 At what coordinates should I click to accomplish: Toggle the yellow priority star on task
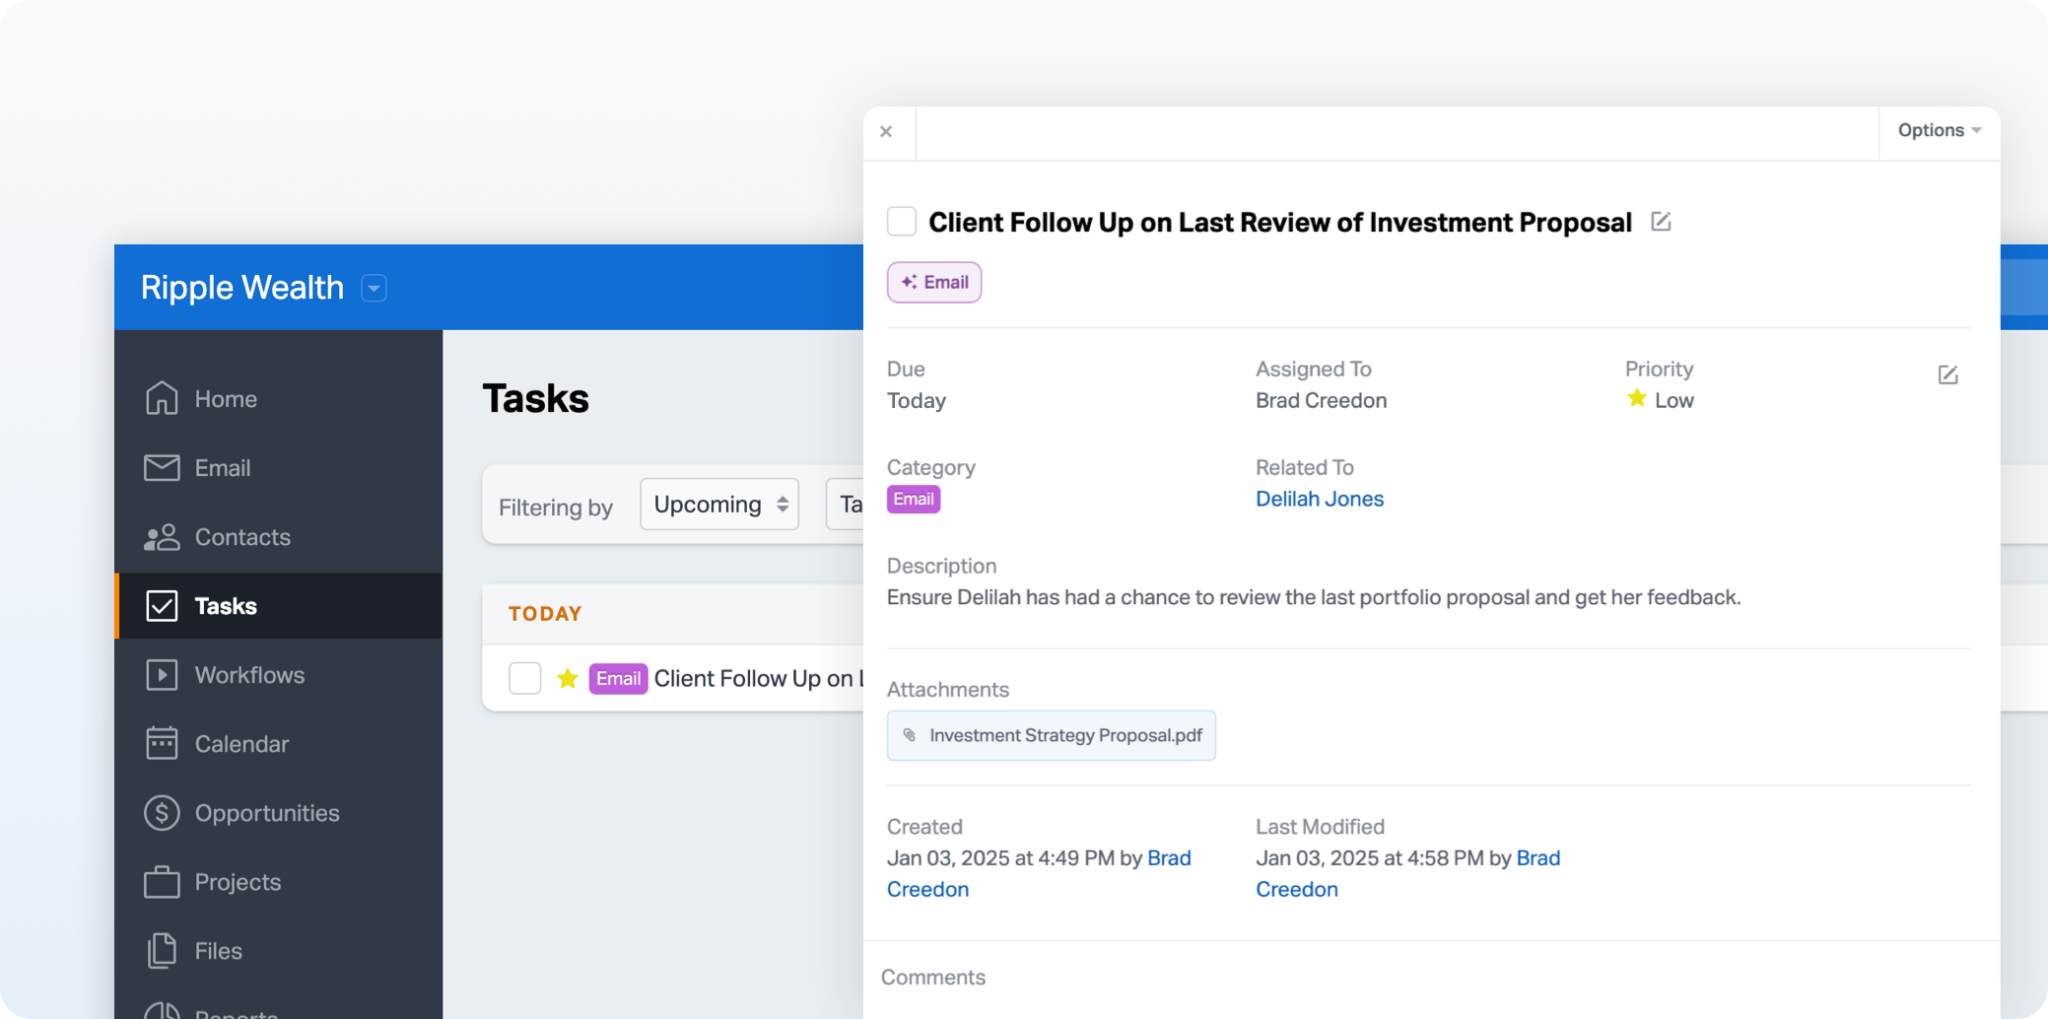tap(567, 678)
